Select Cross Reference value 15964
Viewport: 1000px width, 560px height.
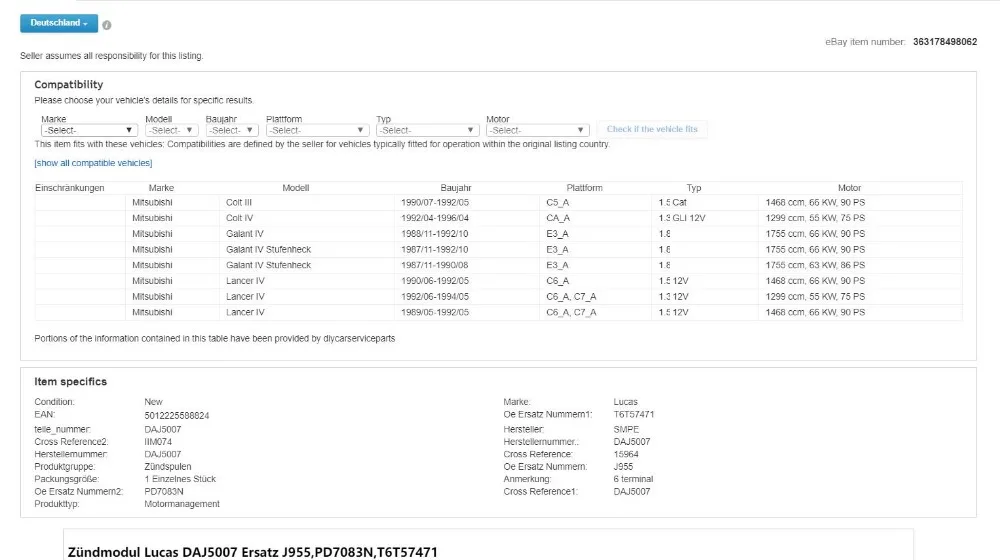pos(626,454)
